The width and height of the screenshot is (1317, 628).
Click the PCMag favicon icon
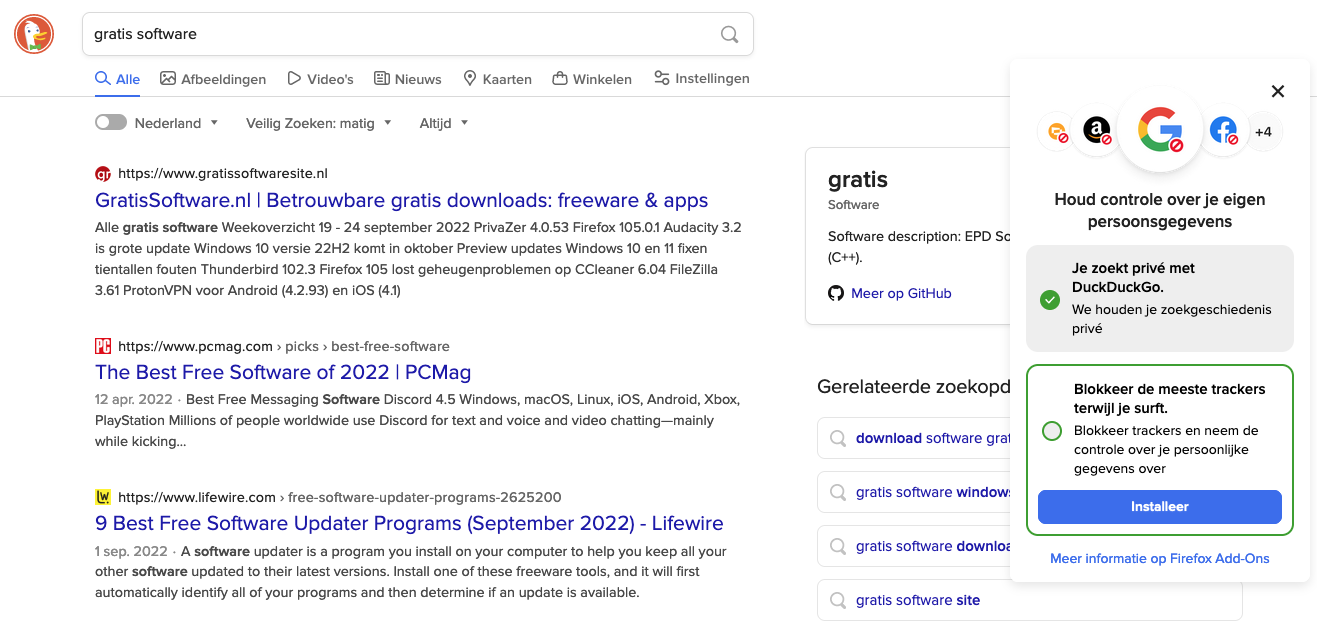coord(103,346)
